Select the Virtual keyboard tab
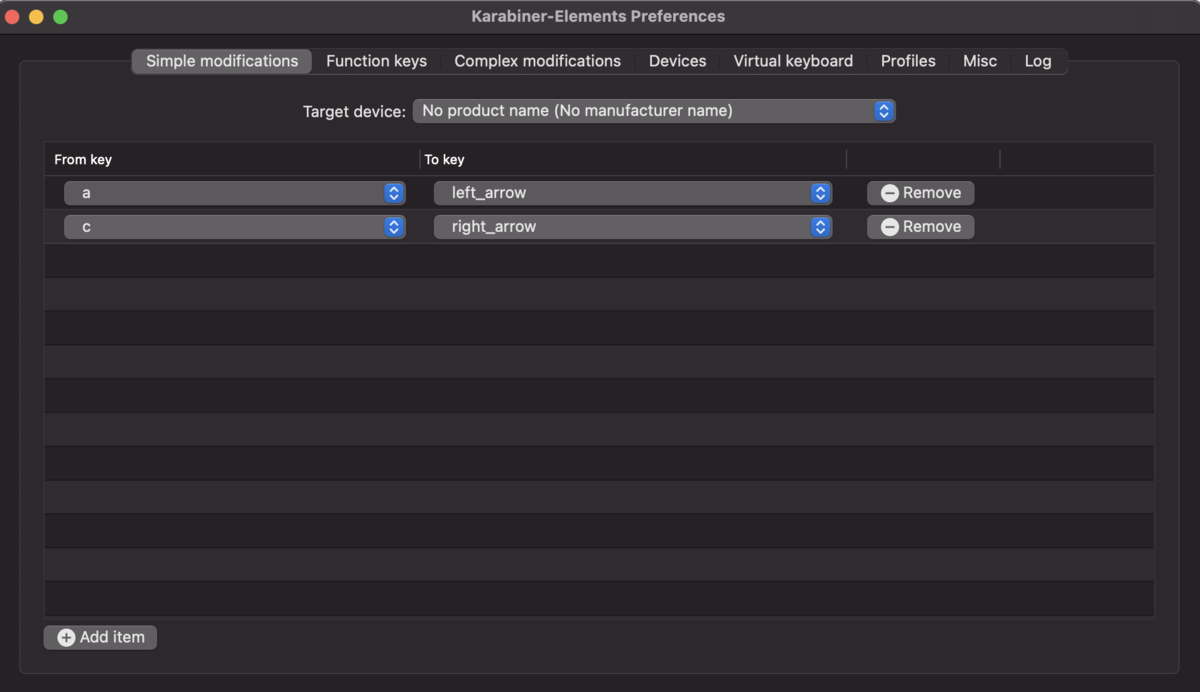 [793, 61]
